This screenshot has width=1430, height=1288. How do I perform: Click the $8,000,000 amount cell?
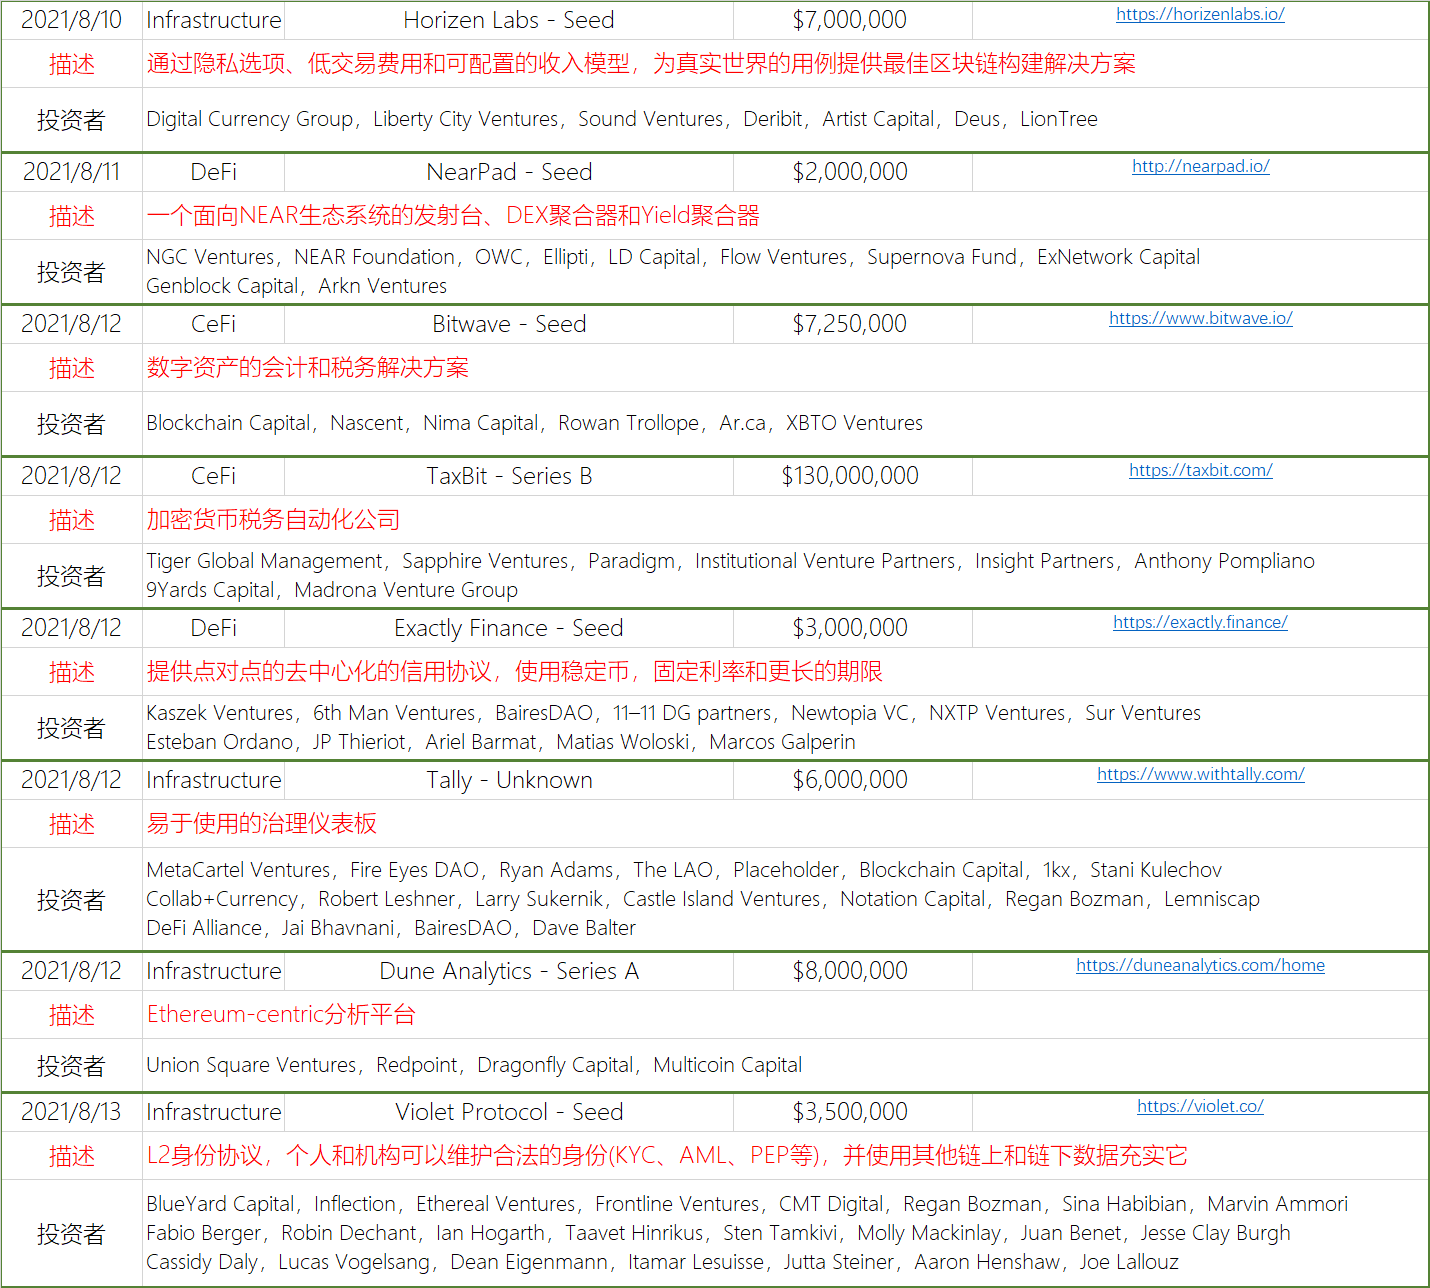(852, 971)
